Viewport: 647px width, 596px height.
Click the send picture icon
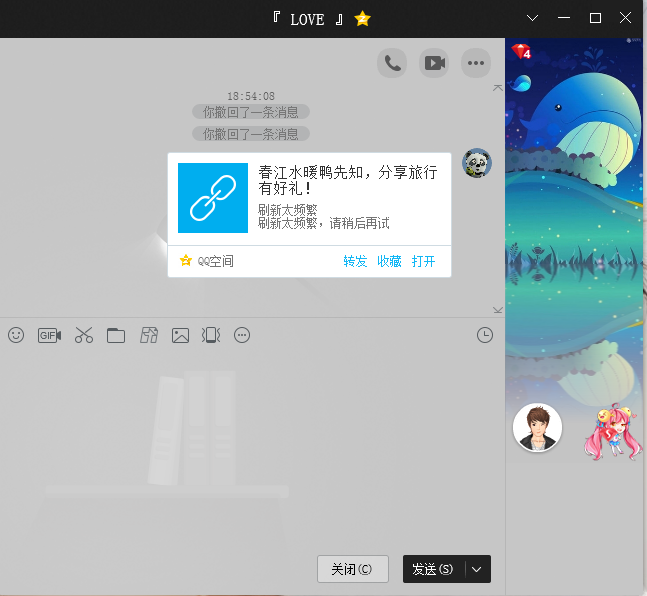pos(180,335)
